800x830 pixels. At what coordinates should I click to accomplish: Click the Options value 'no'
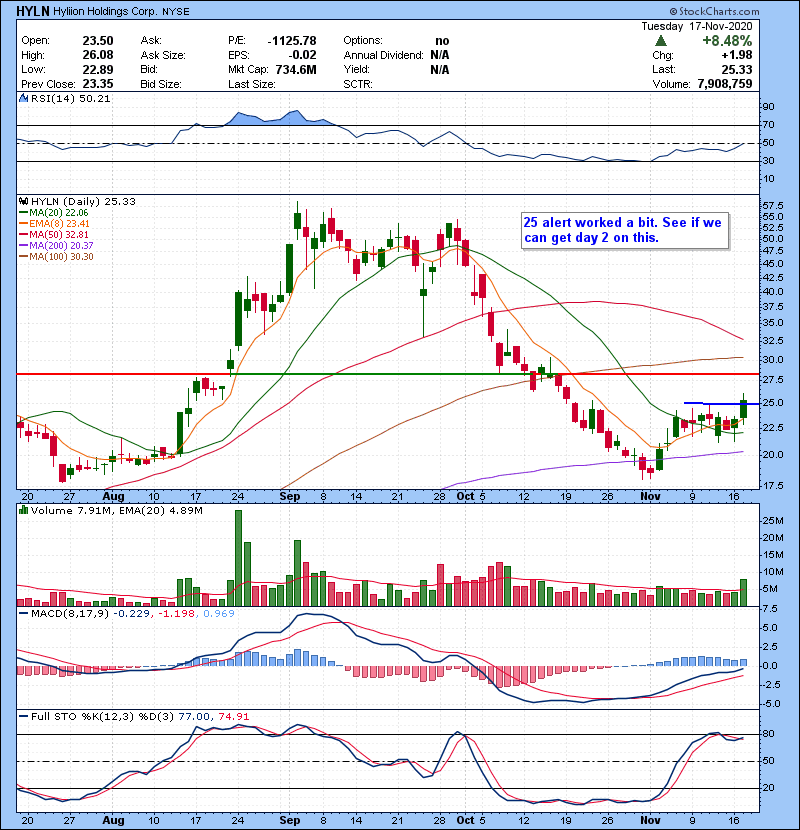pos(442,41)
